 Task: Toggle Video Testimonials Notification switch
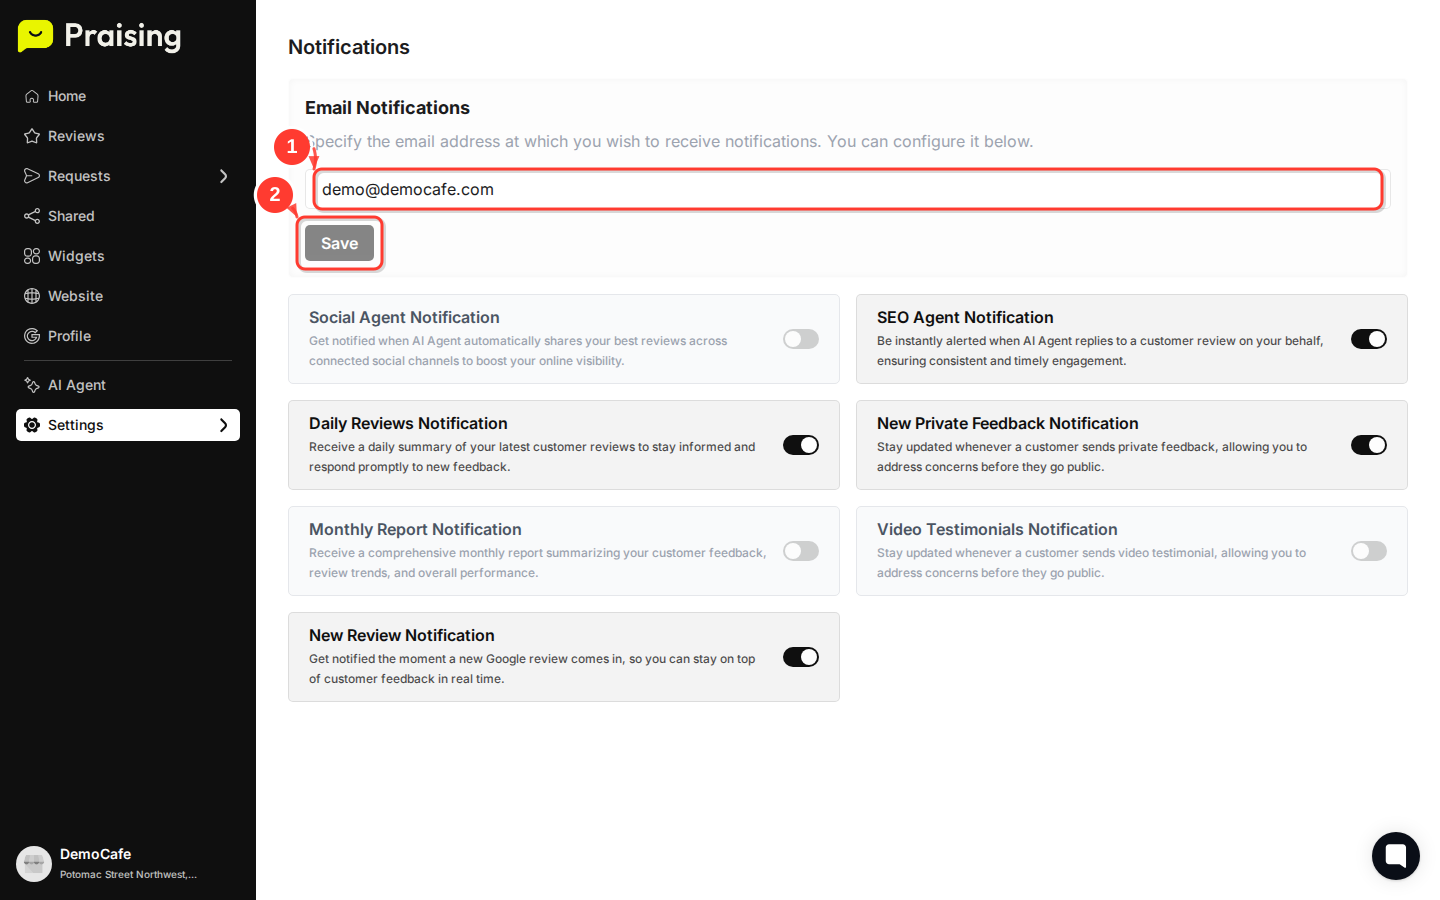pyautogui.click(x=1368, y=551)
